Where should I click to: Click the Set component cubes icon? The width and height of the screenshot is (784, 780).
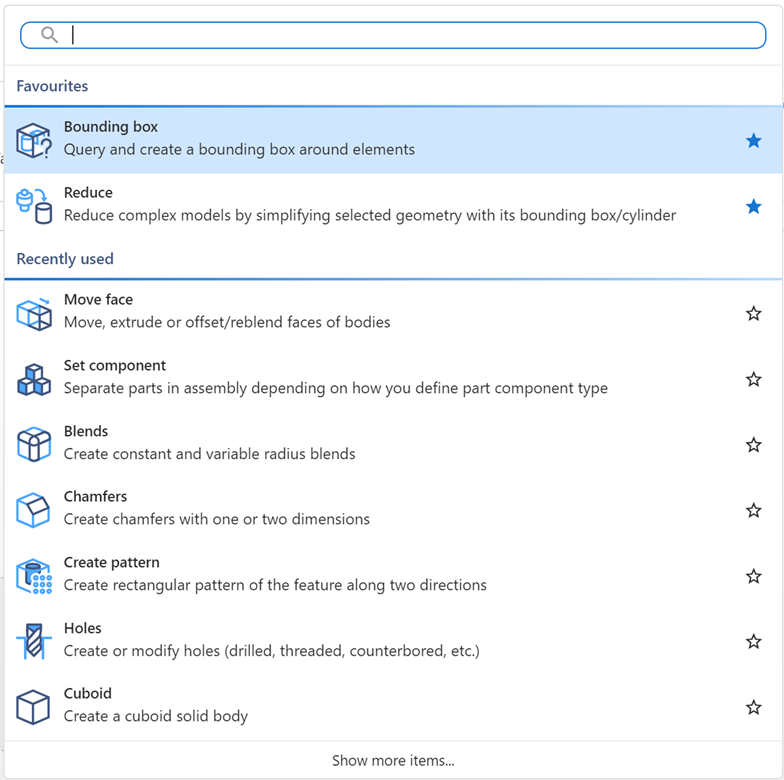34,379
